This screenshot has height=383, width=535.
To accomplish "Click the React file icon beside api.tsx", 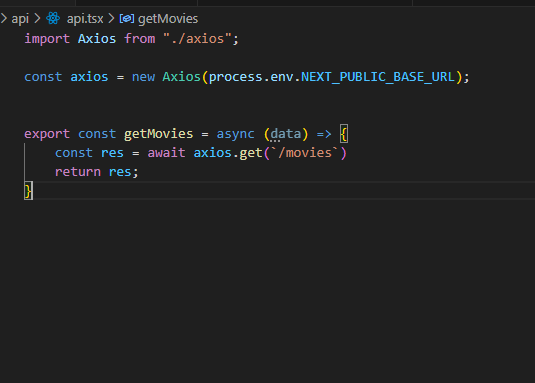I will pos(53,18).
